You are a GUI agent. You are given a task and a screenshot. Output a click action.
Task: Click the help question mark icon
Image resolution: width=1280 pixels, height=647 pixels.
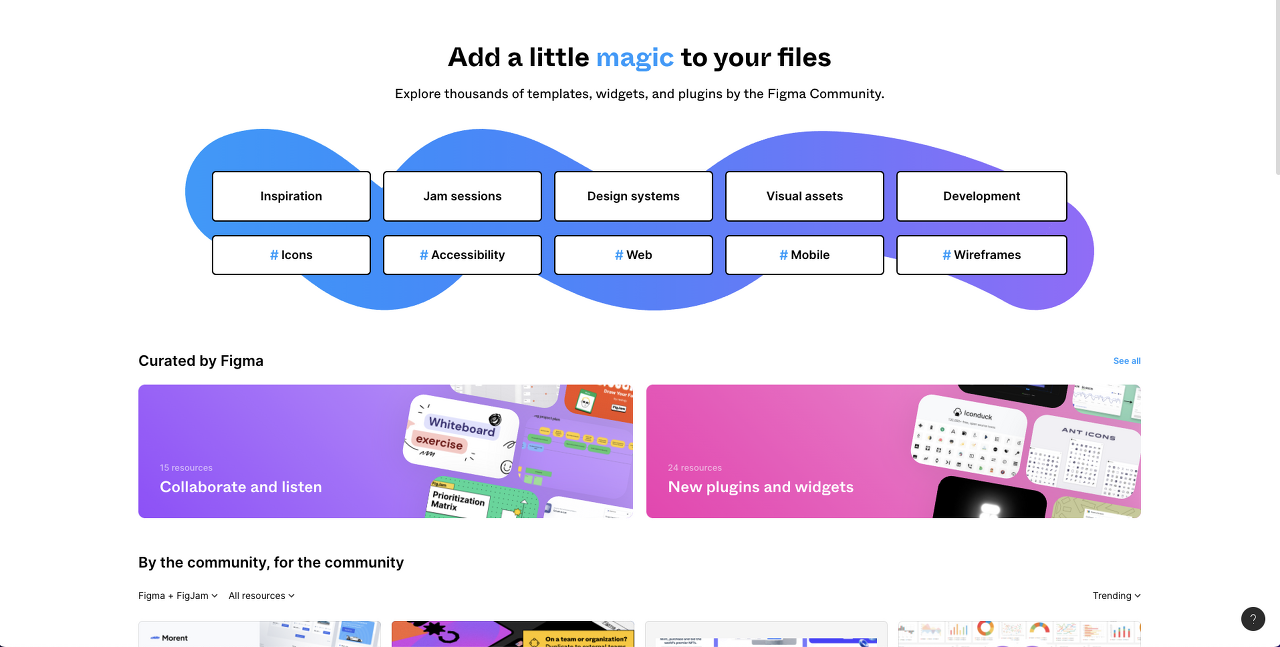1253,619
